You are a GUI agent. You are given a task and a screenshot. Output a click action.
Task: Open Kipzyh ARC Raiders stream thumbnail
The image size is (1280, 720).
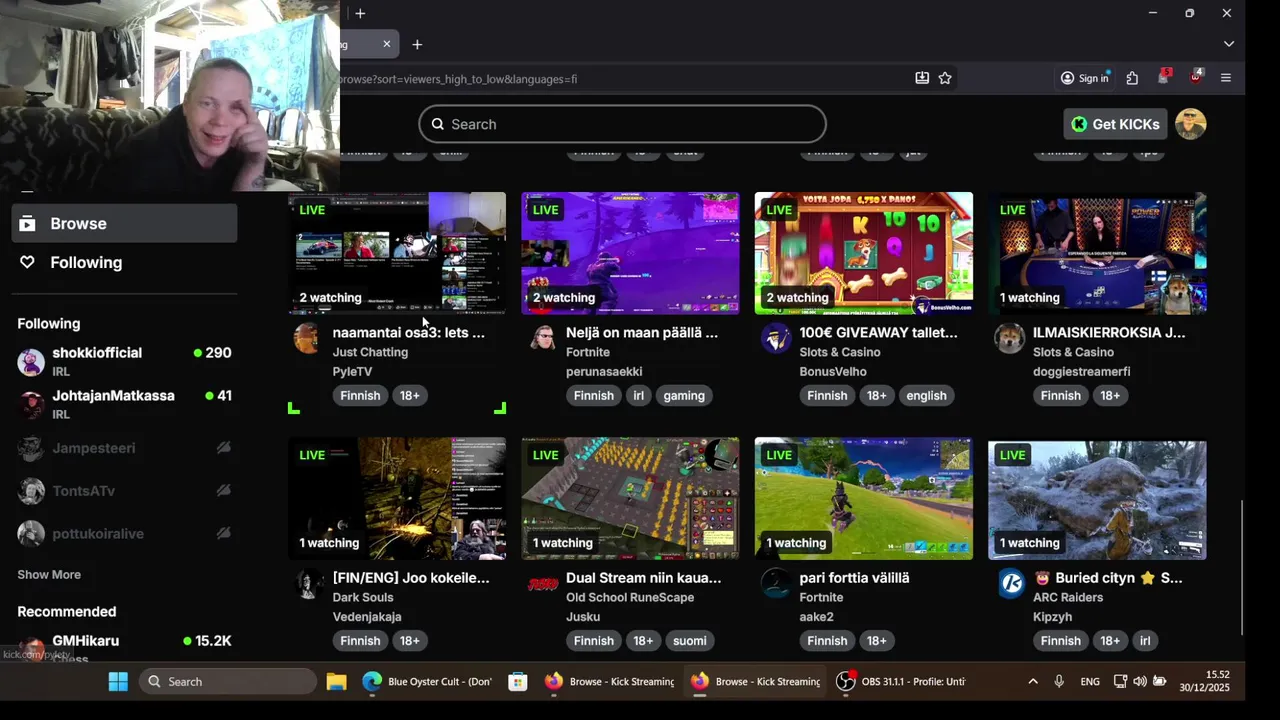pyautogui.click(x=1097, y=498)
